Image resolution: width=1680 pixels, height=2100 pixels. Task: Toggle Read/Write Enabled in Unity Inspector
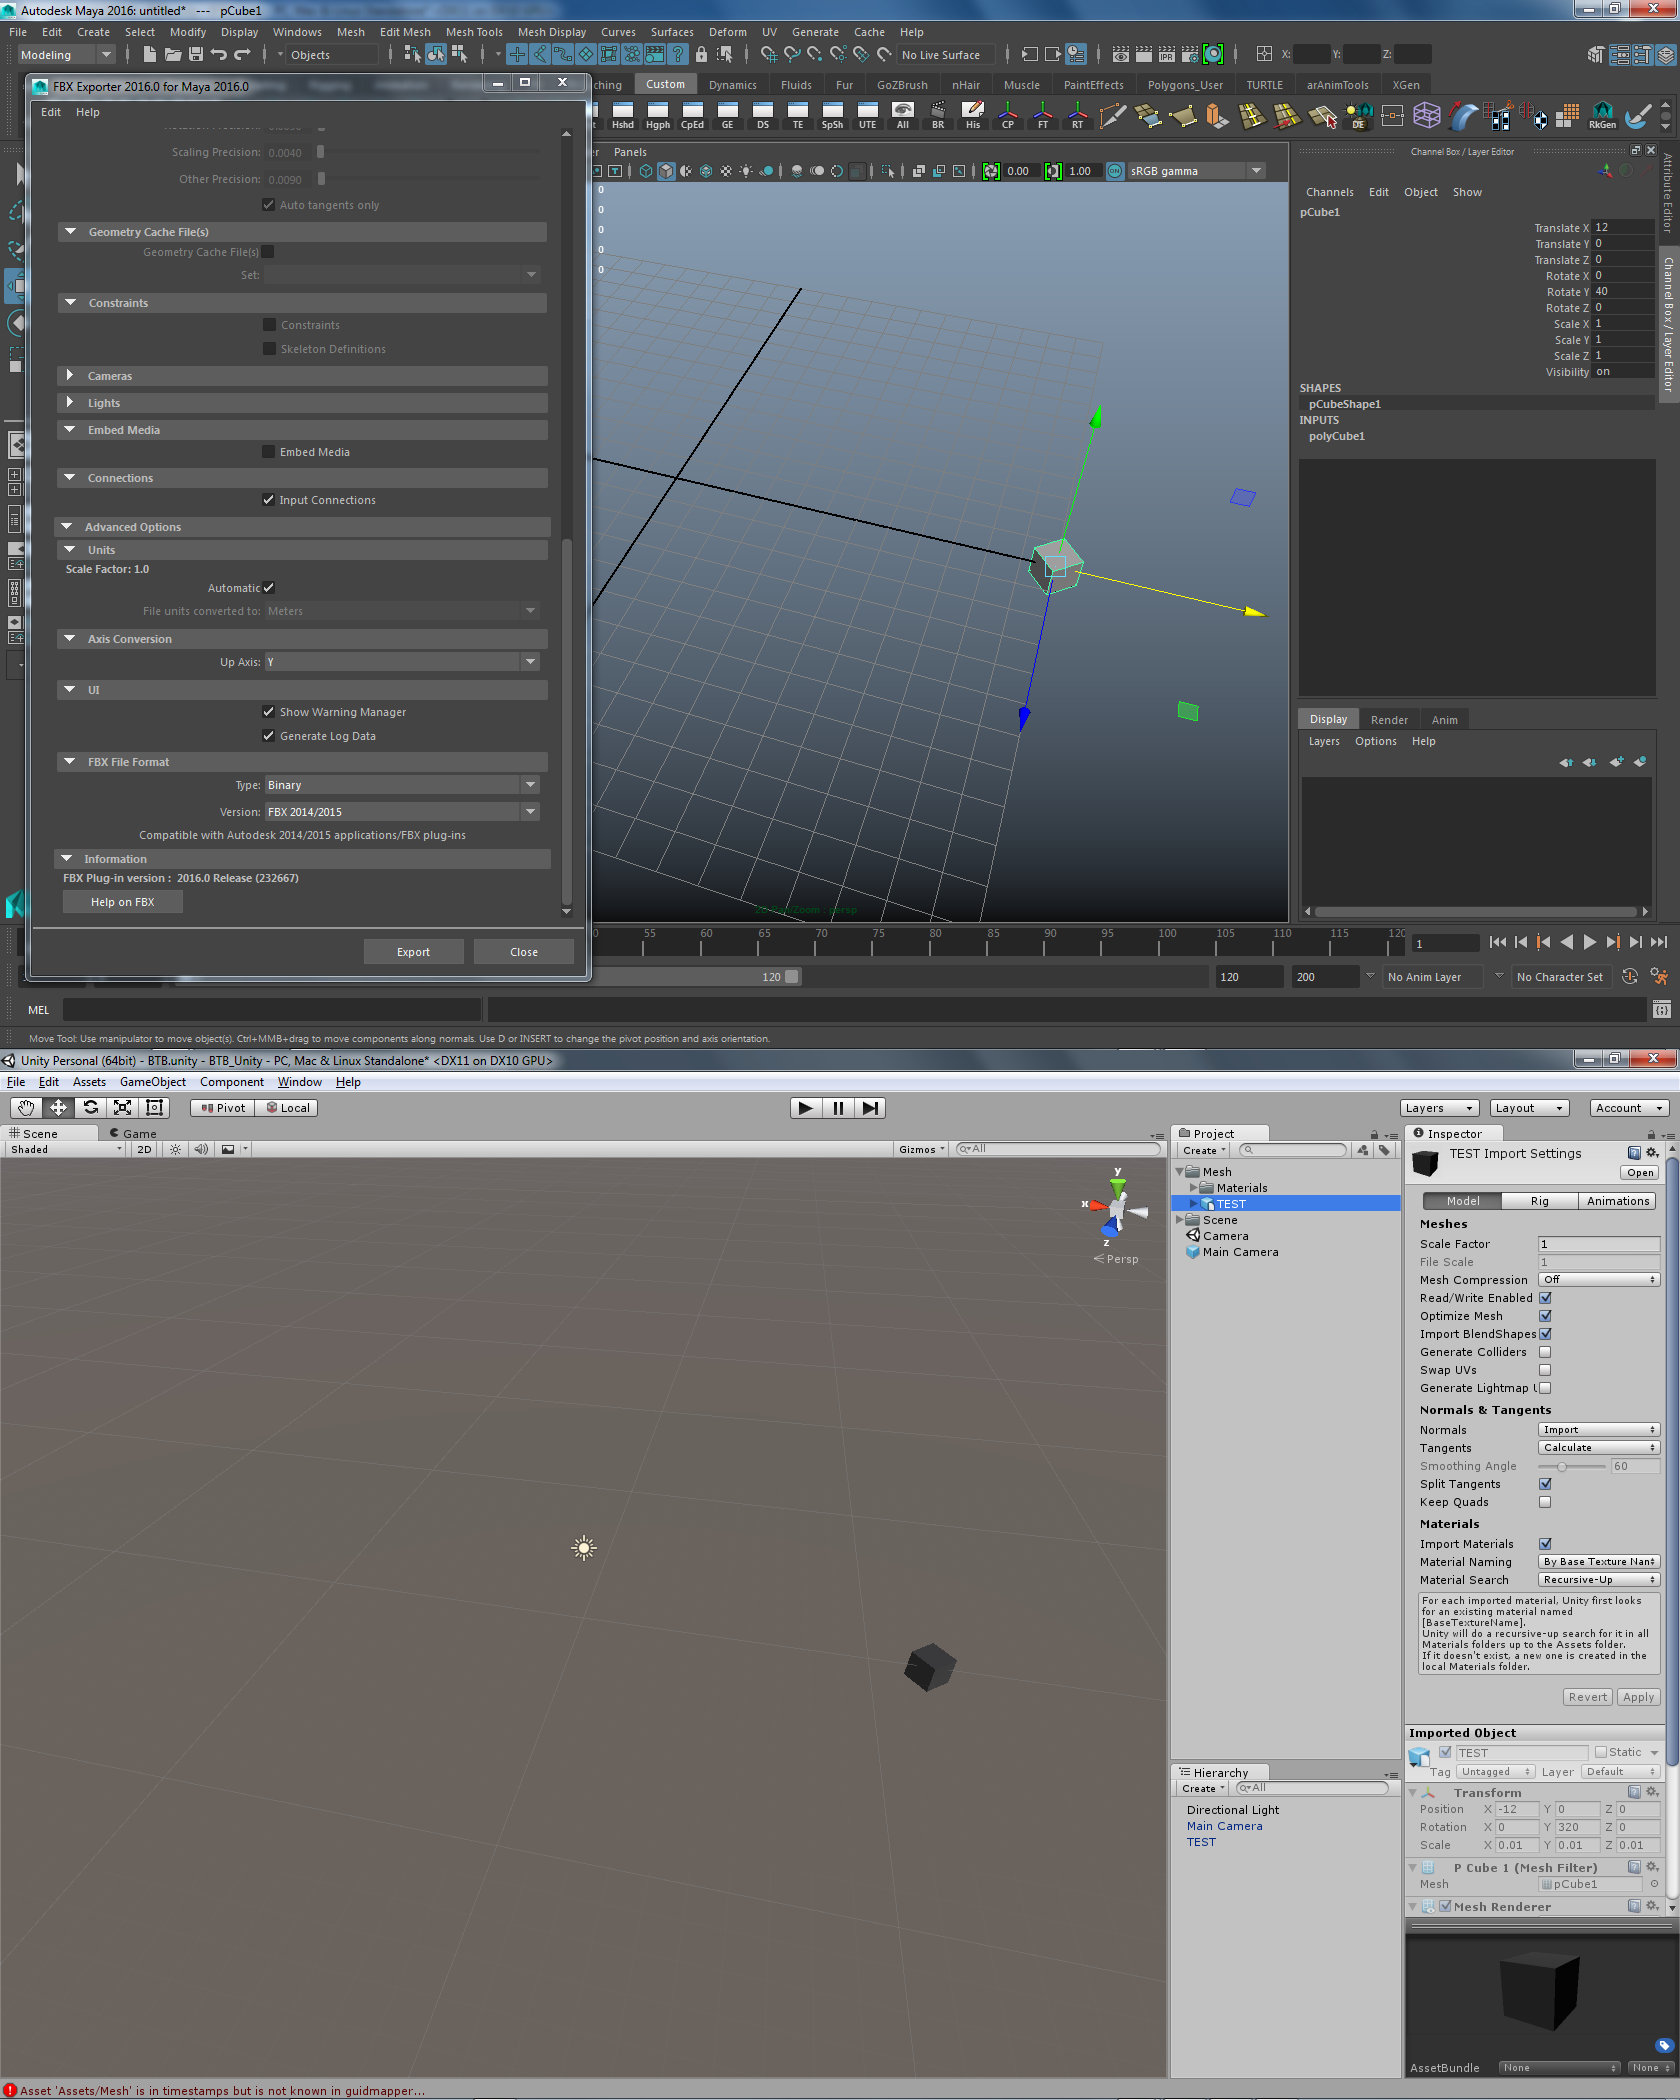pyautogui.click(x=1545, y=1298)
